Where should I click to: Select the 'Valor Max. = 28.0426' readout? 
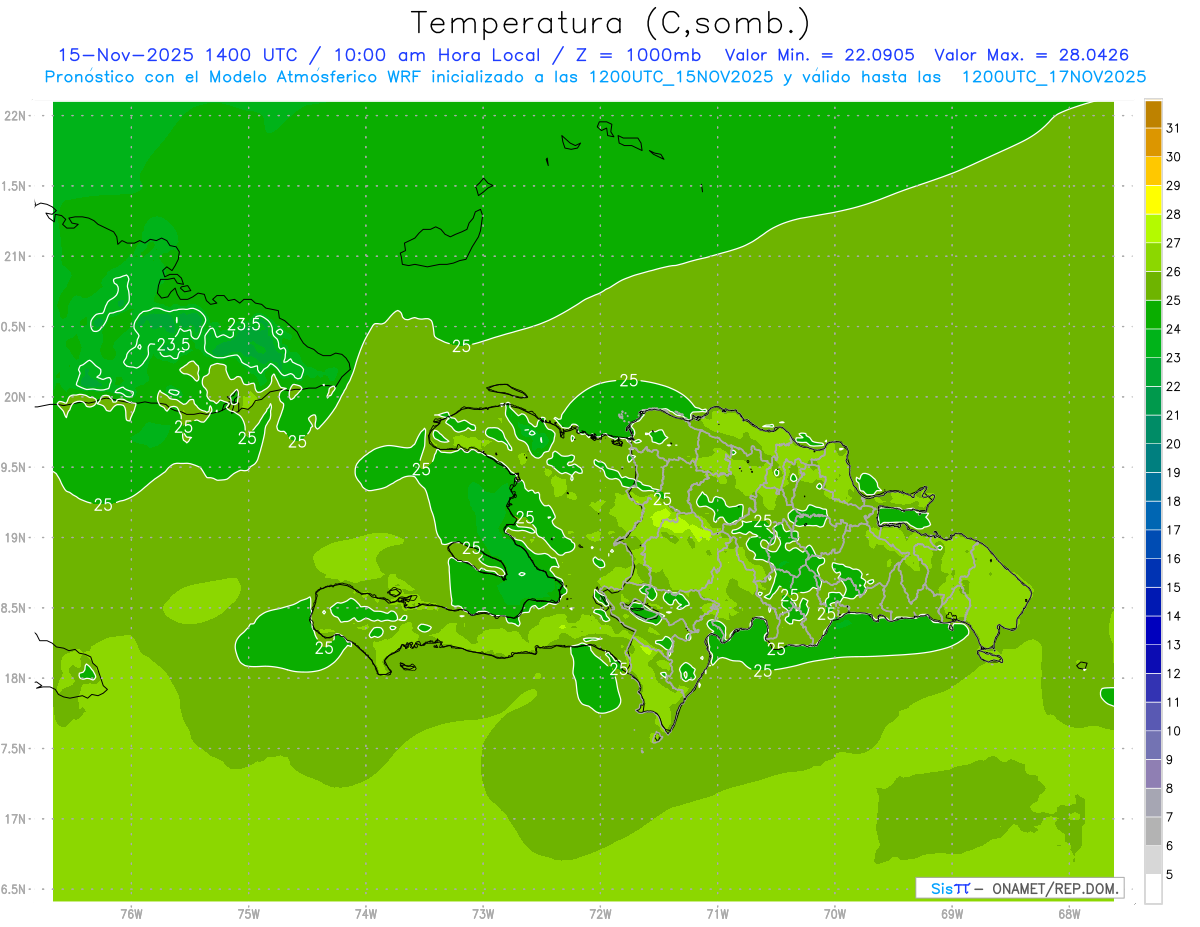[x=1031, y=55]
